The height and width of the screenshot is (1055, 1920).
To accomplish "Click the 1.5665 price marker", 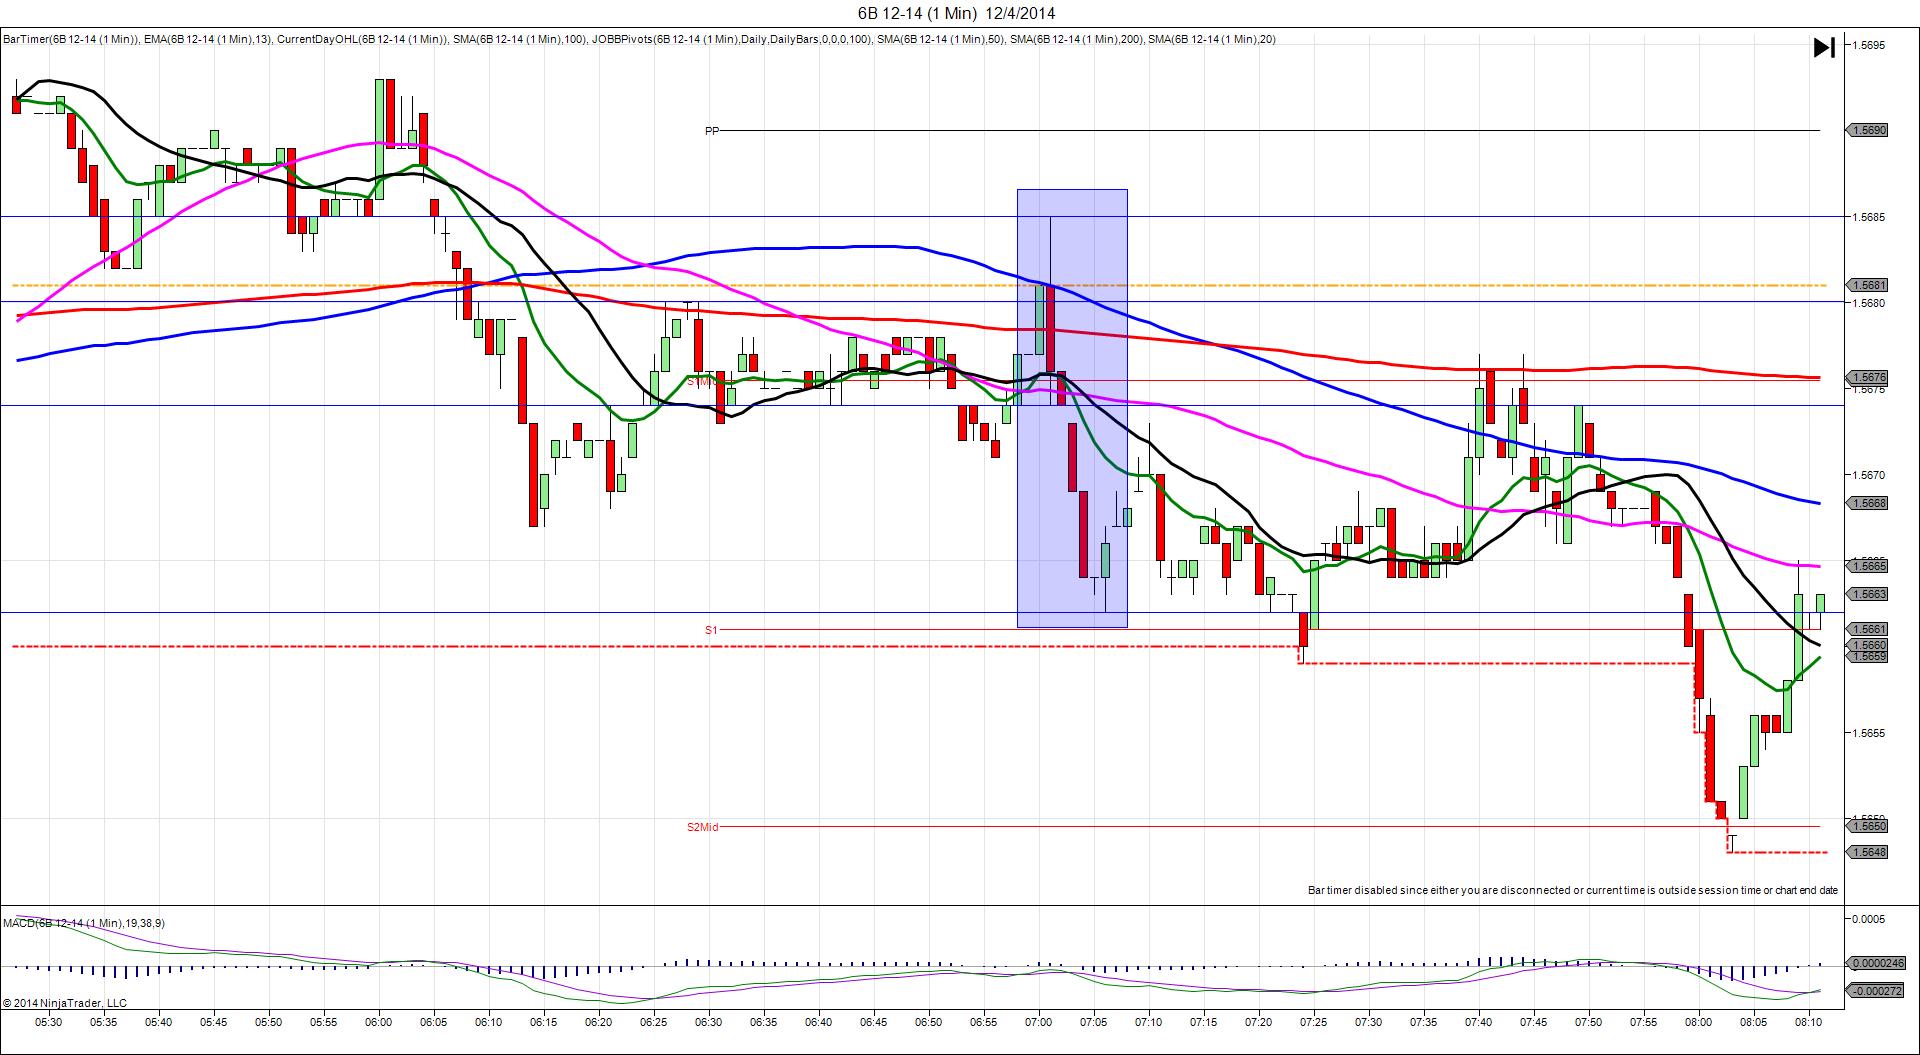I will pyautogui.click(x=1868, y=566).
